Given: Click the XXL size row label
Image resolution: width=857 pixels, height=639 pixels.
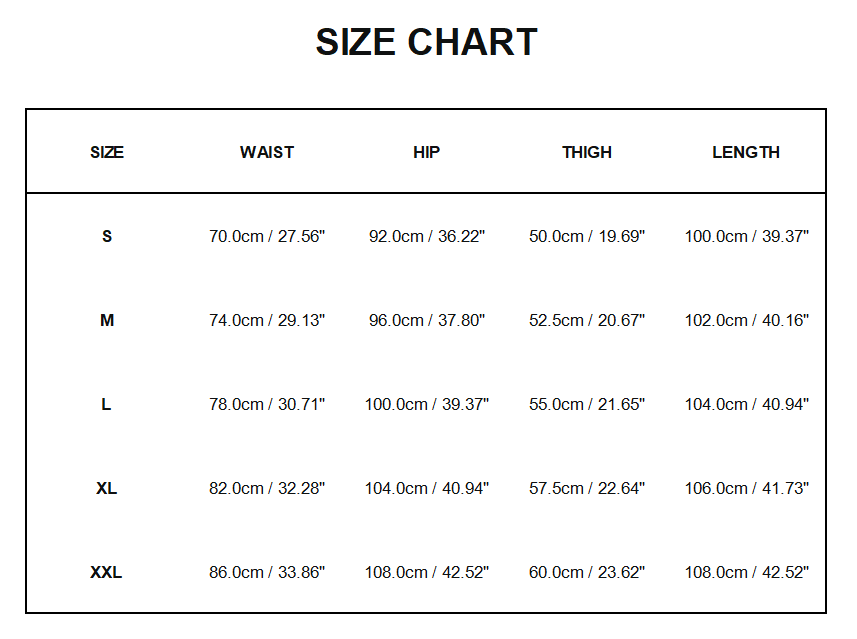Looking at the screenshot, I should (x=107, y=573).
